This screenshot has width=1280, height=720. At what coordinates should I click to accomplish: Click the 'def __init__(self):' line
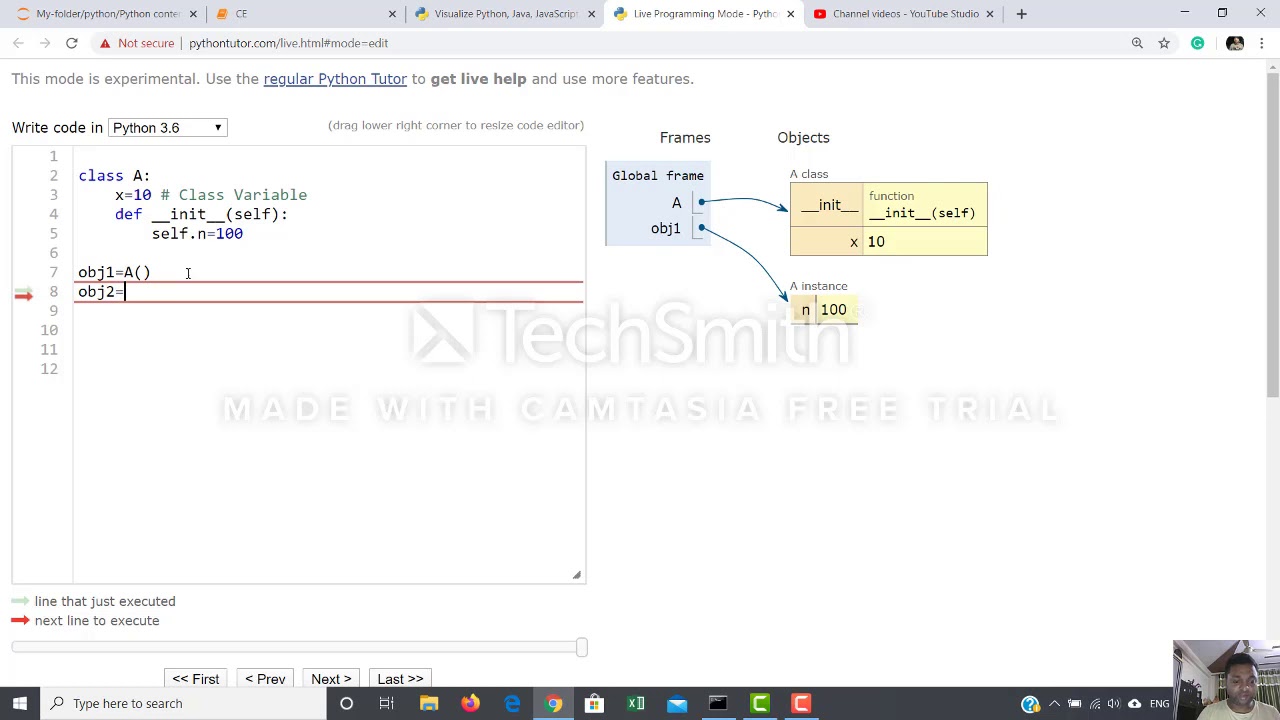pos(201,214)
